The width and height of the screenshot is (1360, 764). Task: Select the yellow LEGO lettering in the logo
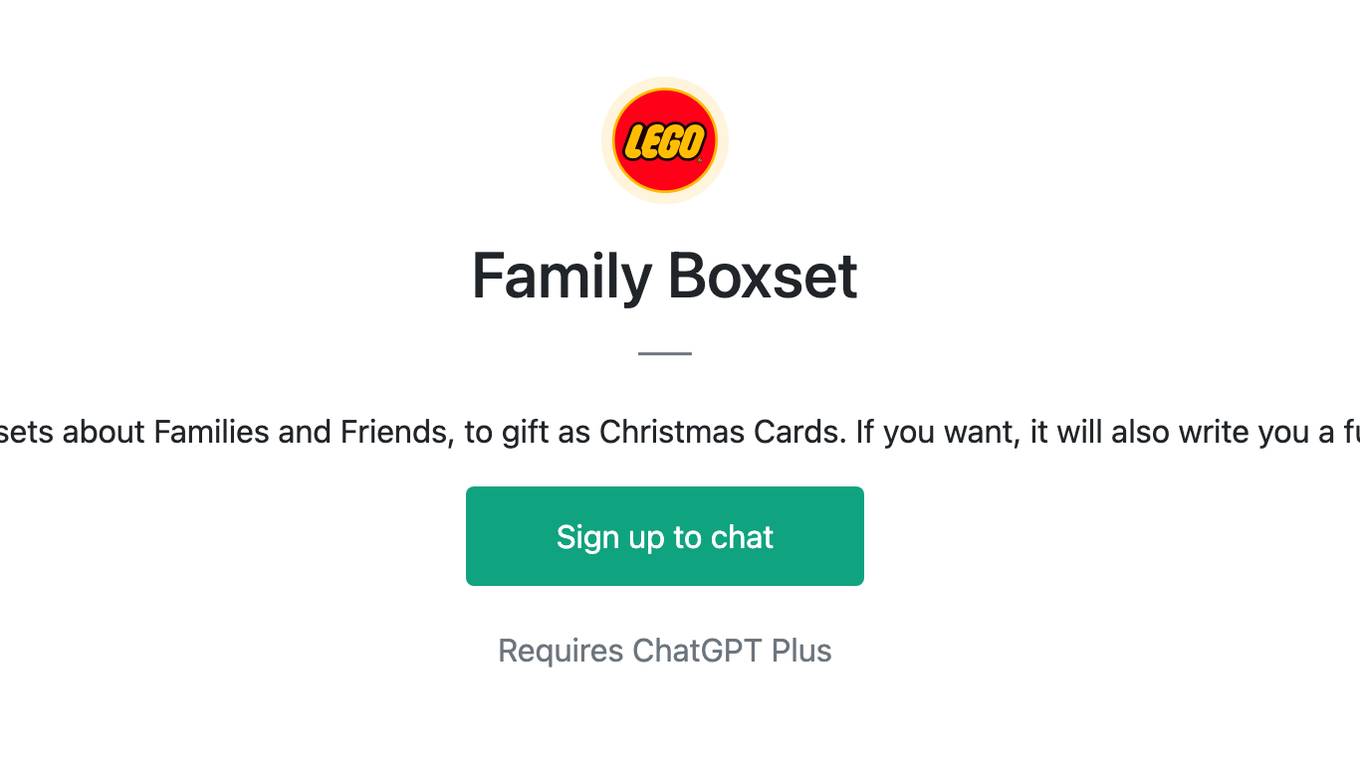click(x=664, y=142)
